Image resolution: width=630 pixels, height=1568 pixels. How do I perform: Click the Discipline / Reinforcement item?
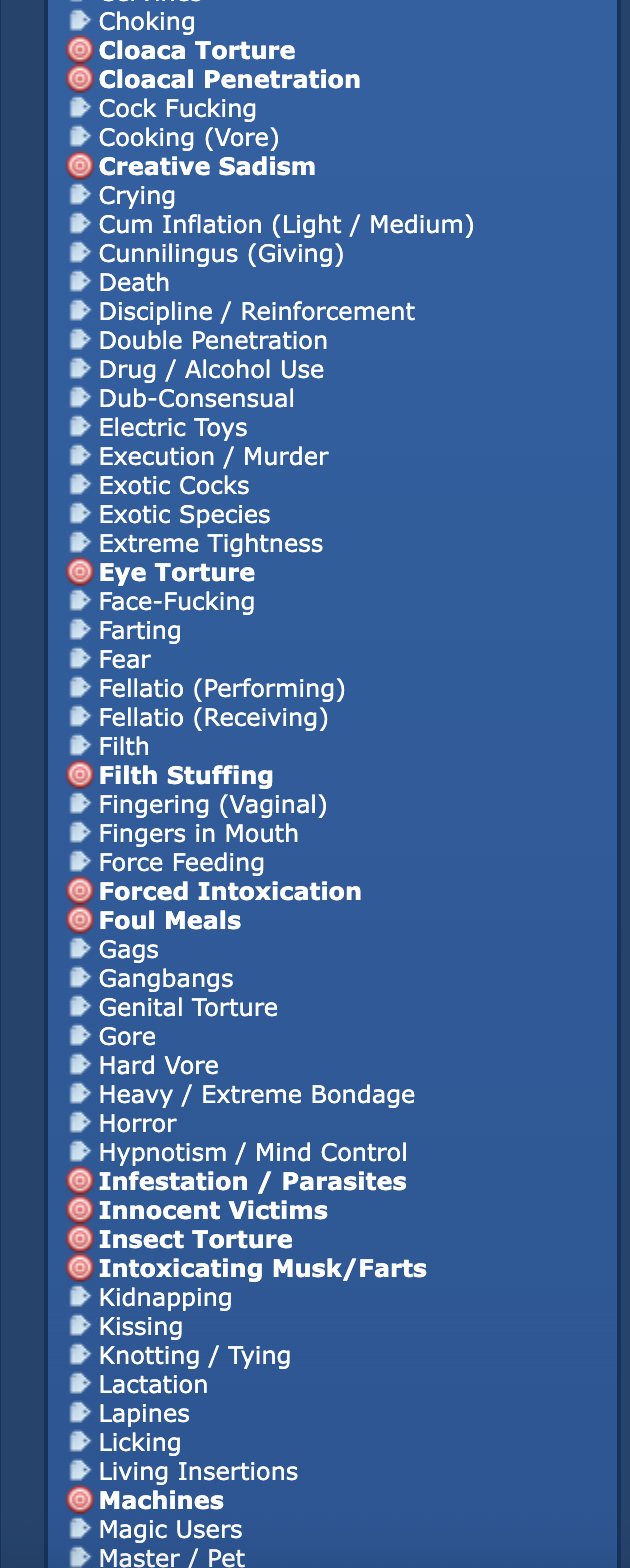click(x=257, y=312)
